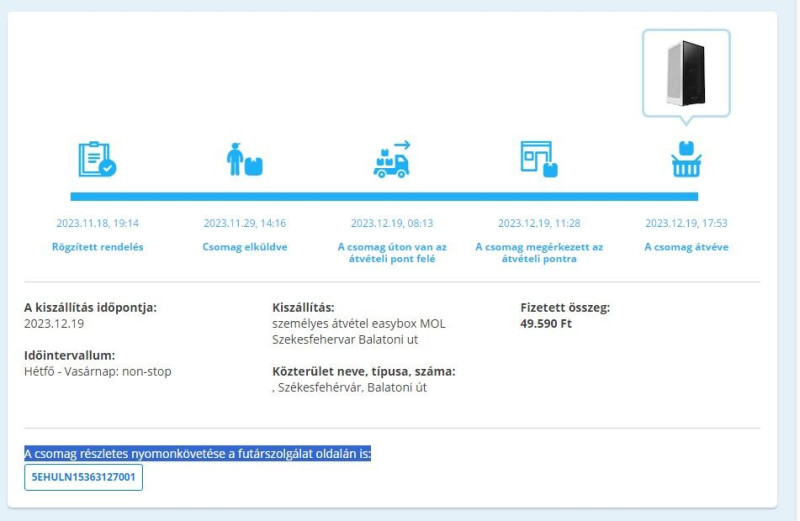Image resolution: width=800 pixels, height=521 pixels.
Task: Click the delivery date 2023.12.19 value
Action: 54,324
